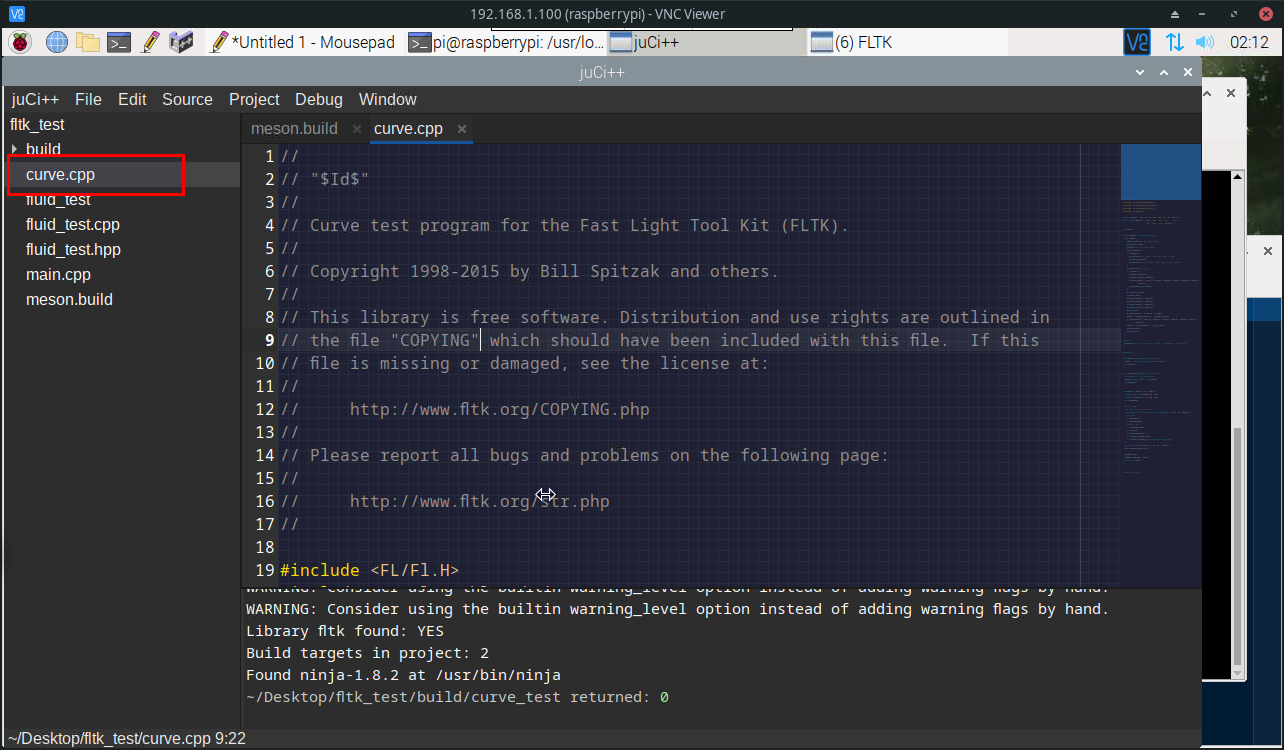
Task: Launch the terminal from panel launcher
Action: tap(120, 42)
